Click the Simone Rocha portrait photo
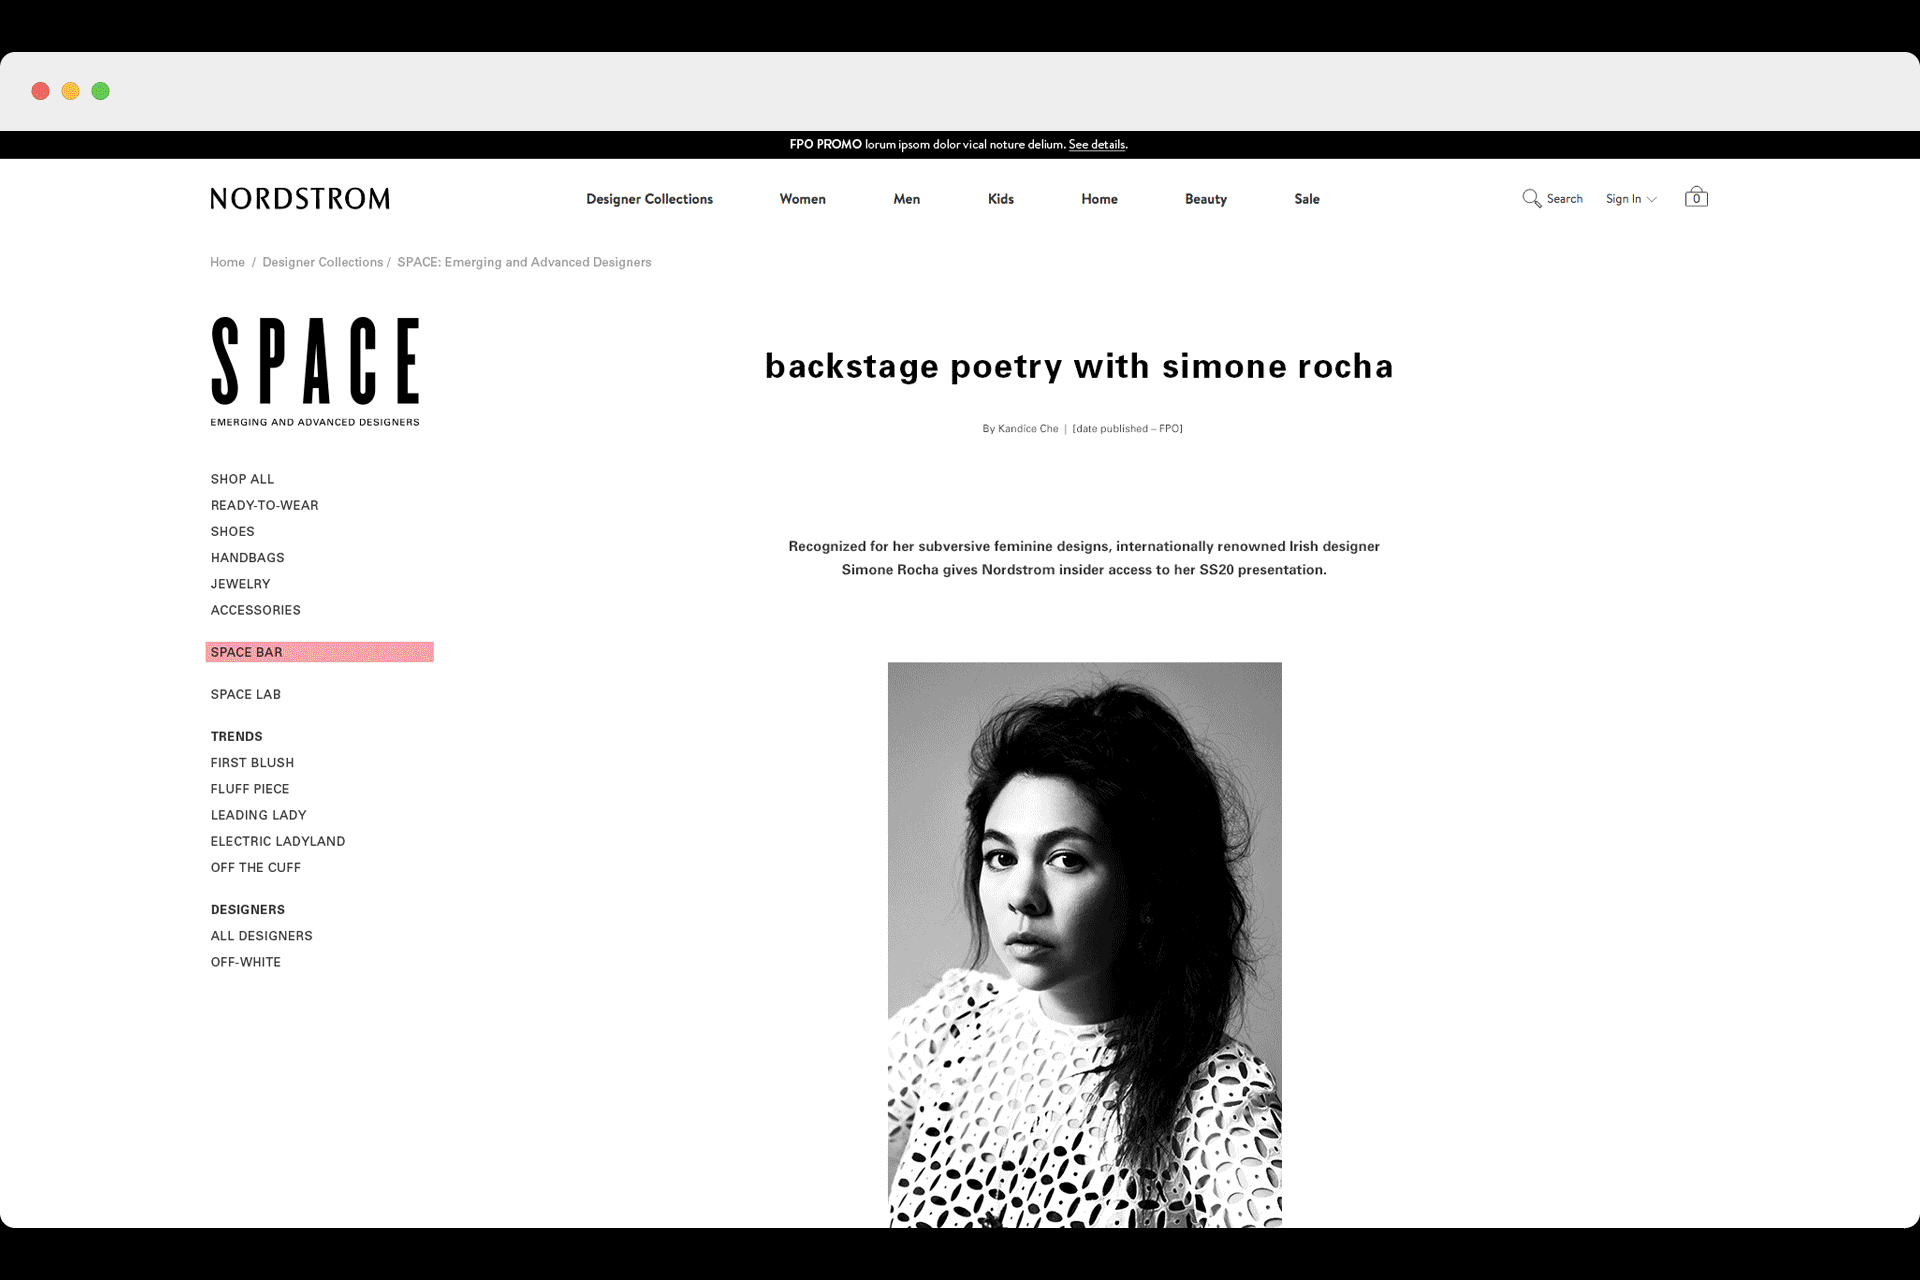The image size is (1920, 1280). coord(1084,944)
